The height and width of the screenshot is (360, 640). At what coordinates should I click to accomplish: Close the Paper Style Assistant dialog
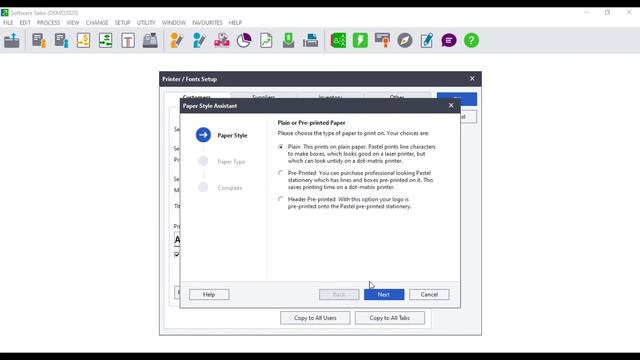tap(451, 105)
